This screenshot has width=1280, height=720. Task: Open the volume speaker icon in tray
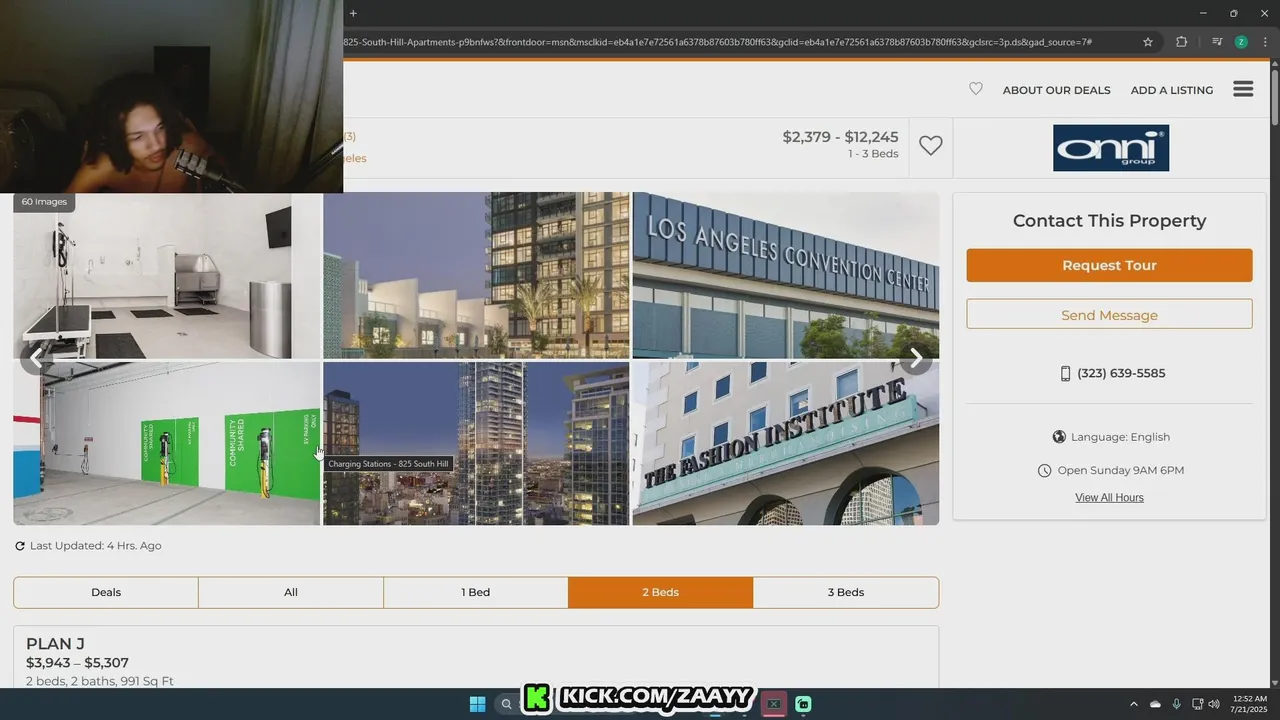pyautogui.click(x=1214, y=704)
